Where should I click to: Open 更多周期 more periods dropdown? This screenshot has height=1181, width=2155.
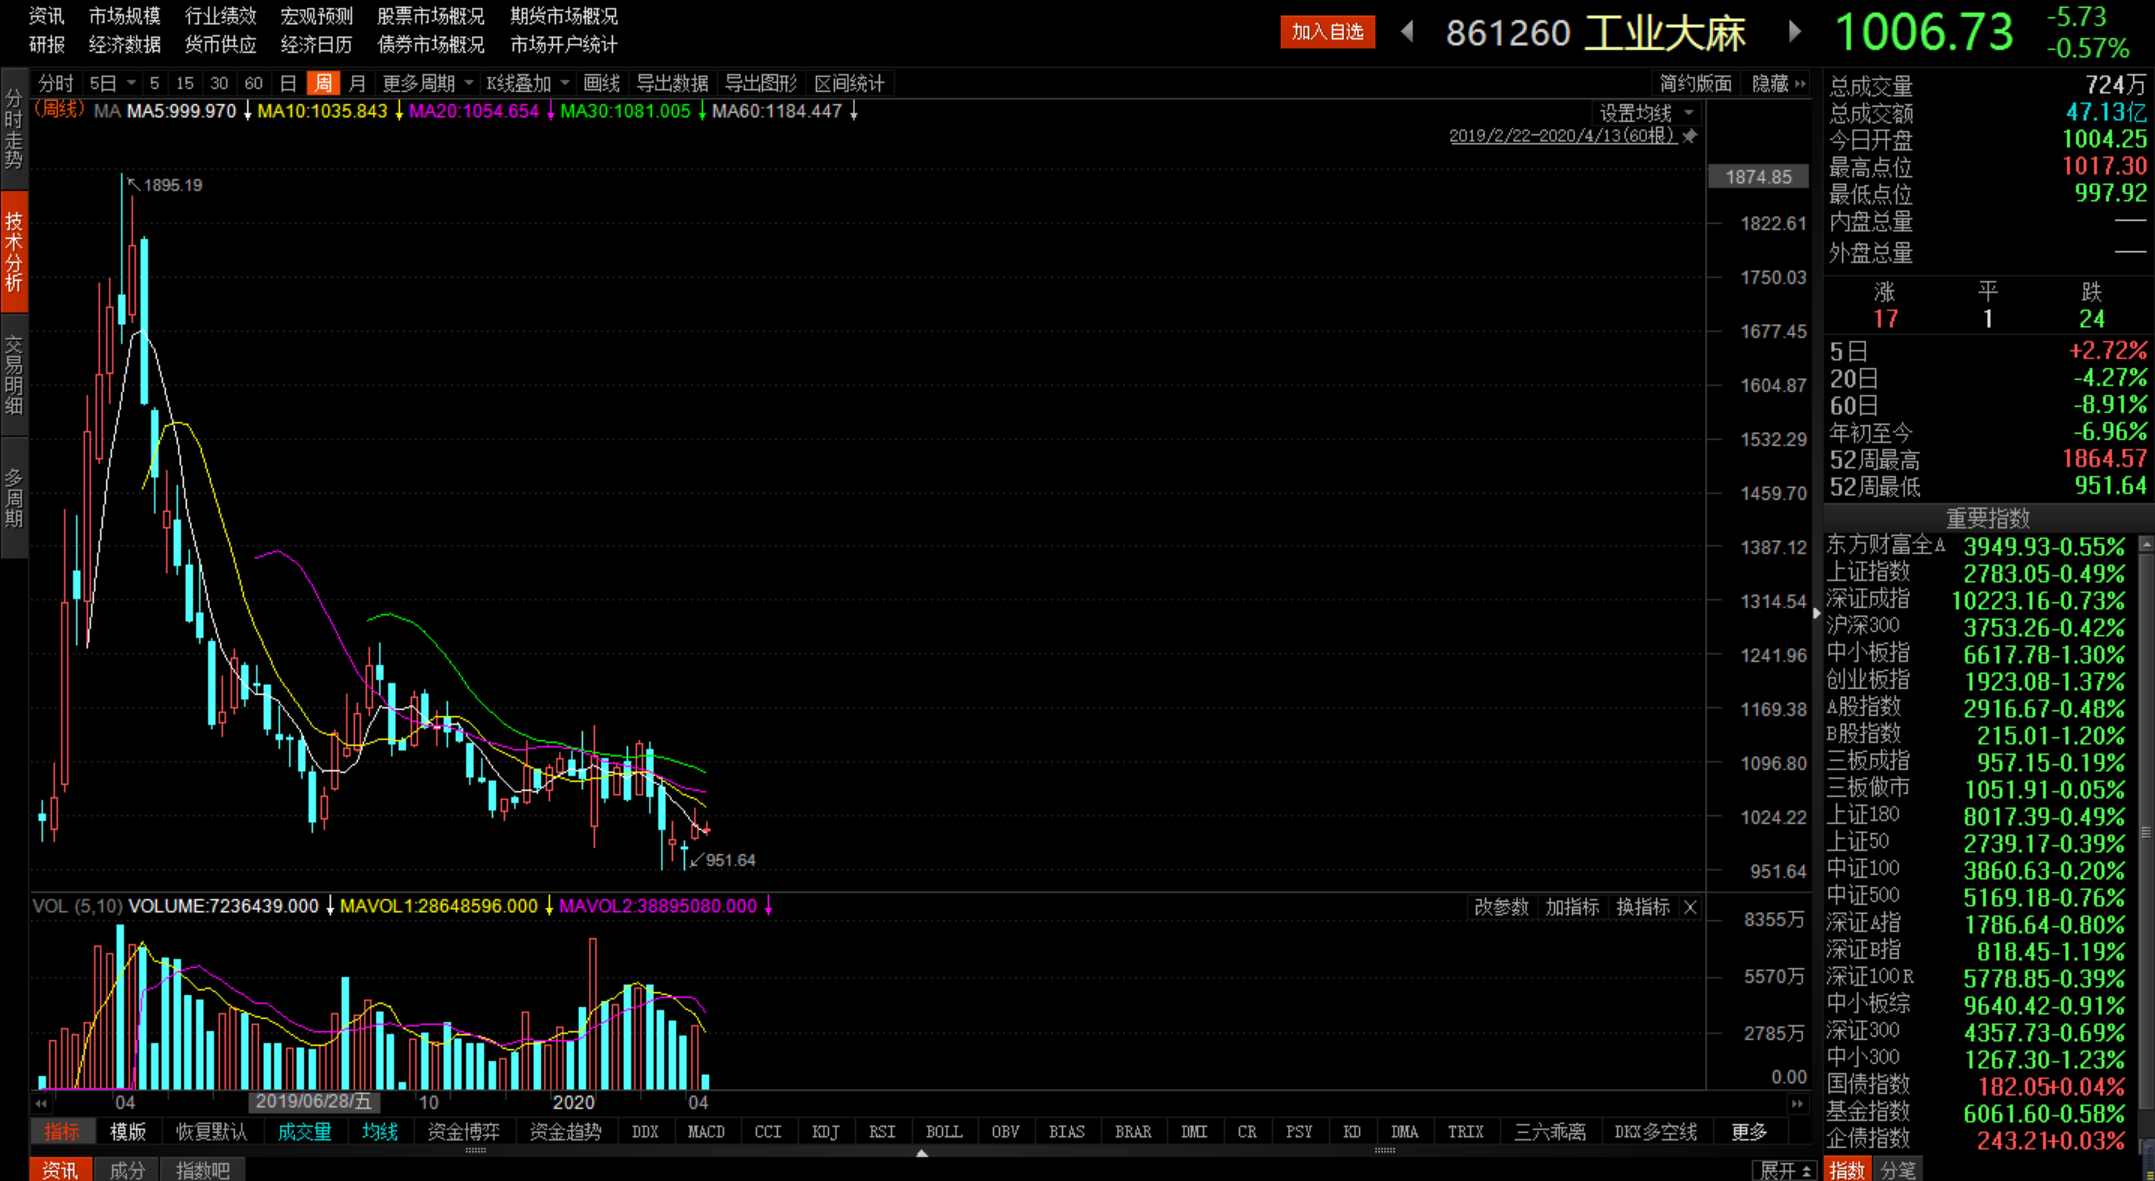pyautogui.click(x=427, y=83)
